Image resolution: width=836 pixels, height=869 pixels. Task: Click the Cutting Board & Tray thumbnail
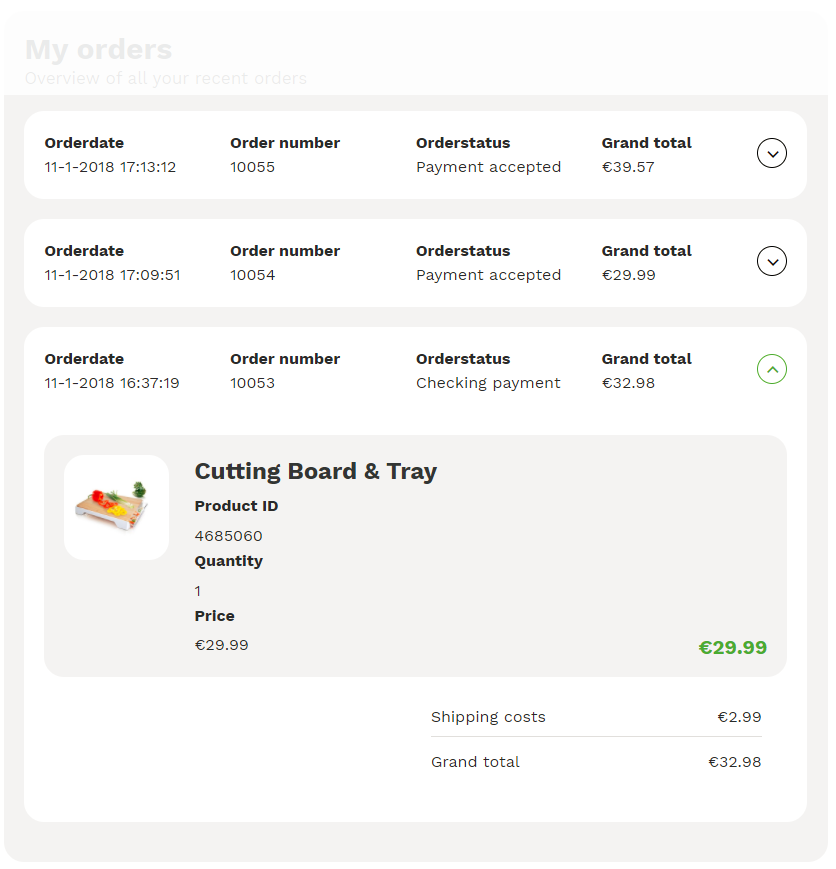click(x=116, y=507)
